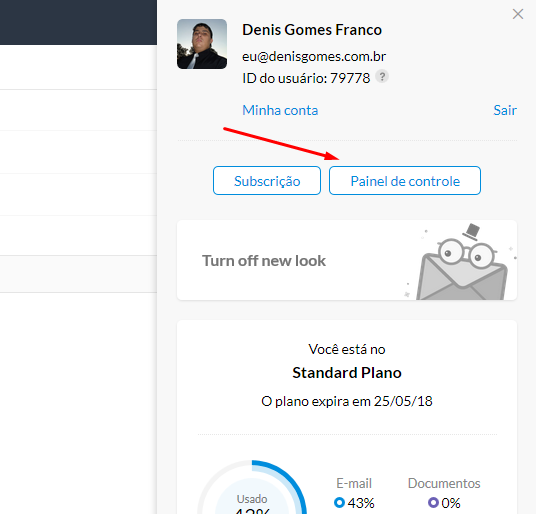The height and width of the screenshot is (514, 536).
Task: Click the help icon beside user ID
Action: [382, 76]
